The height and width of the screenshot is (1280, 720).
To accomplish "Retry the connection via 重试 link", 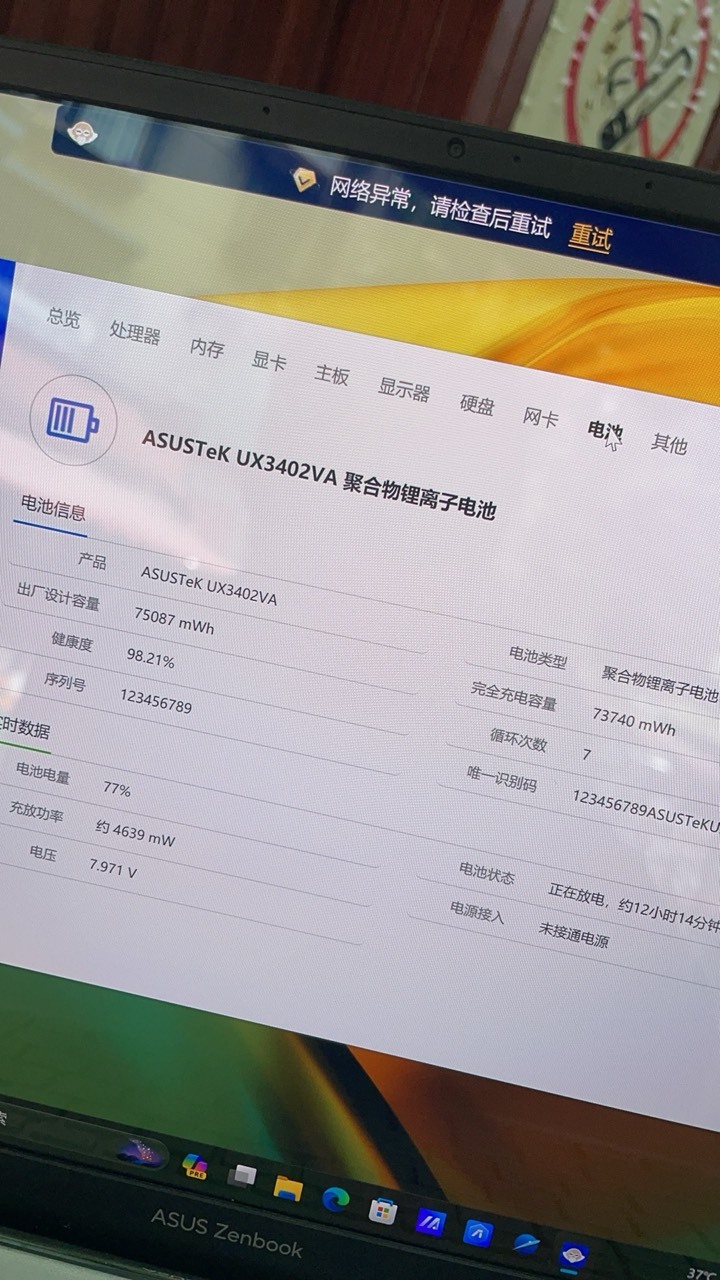I will pos(590,237).
